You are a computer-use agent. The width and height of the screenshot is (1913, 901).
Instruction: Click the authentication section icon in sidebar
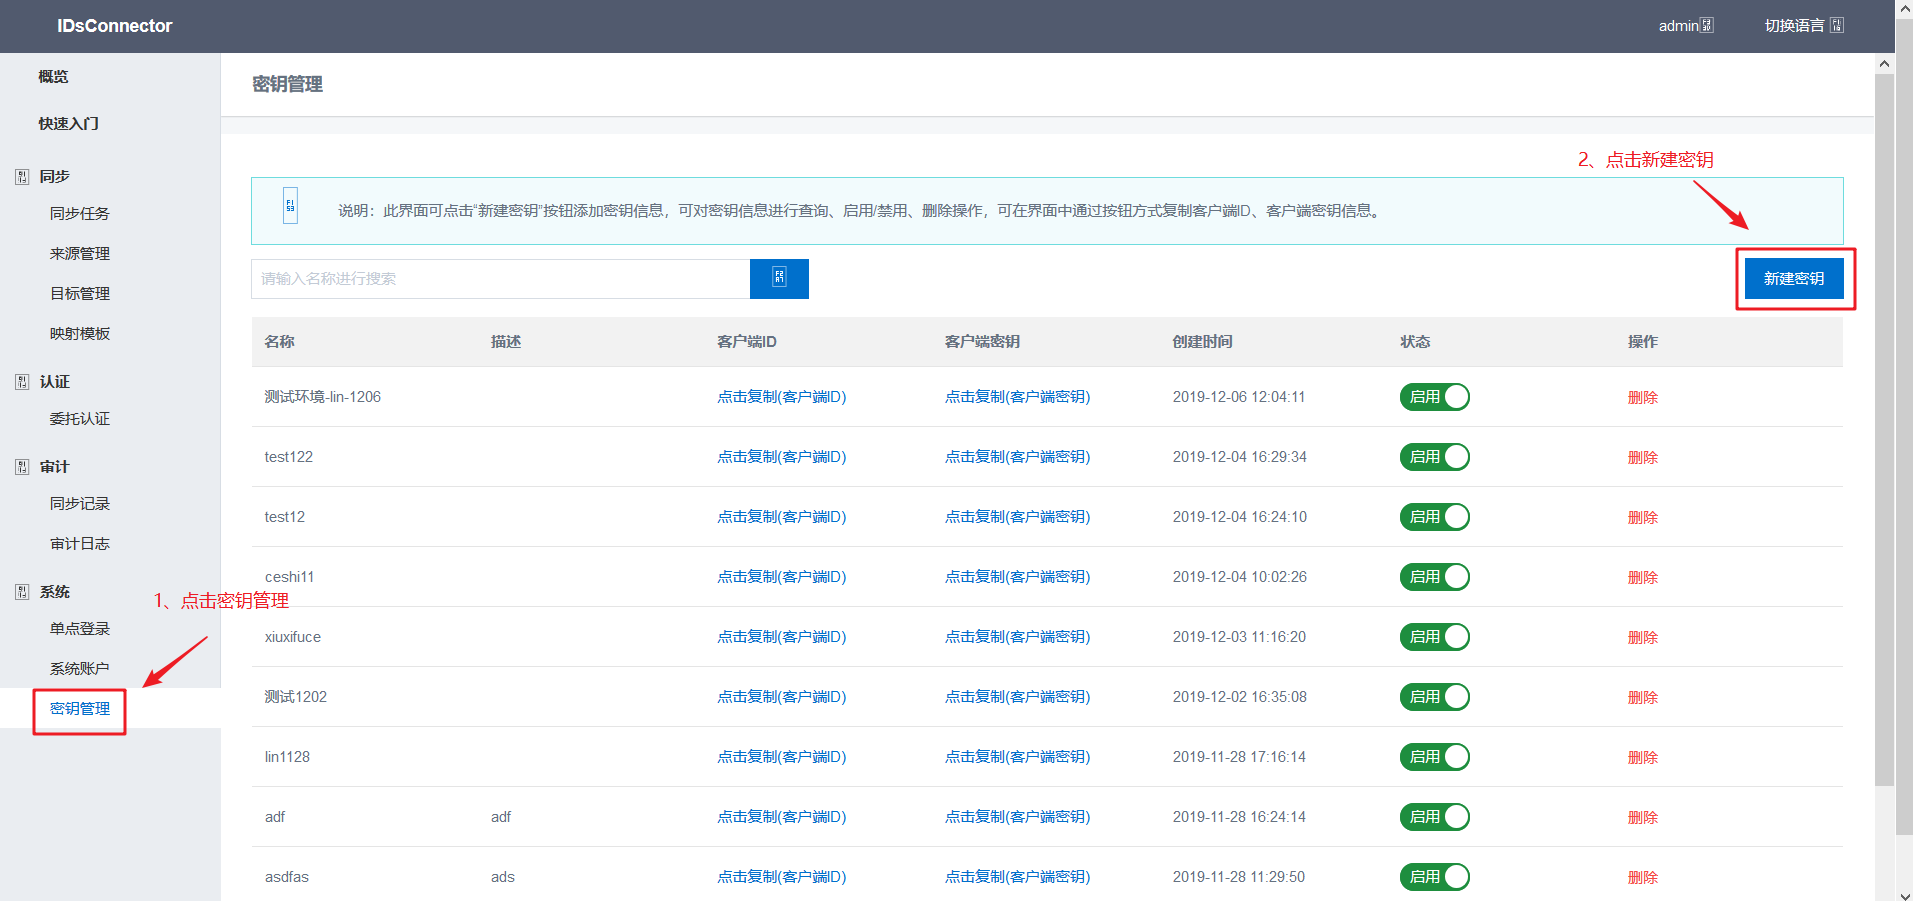click(x=22, y=382)
